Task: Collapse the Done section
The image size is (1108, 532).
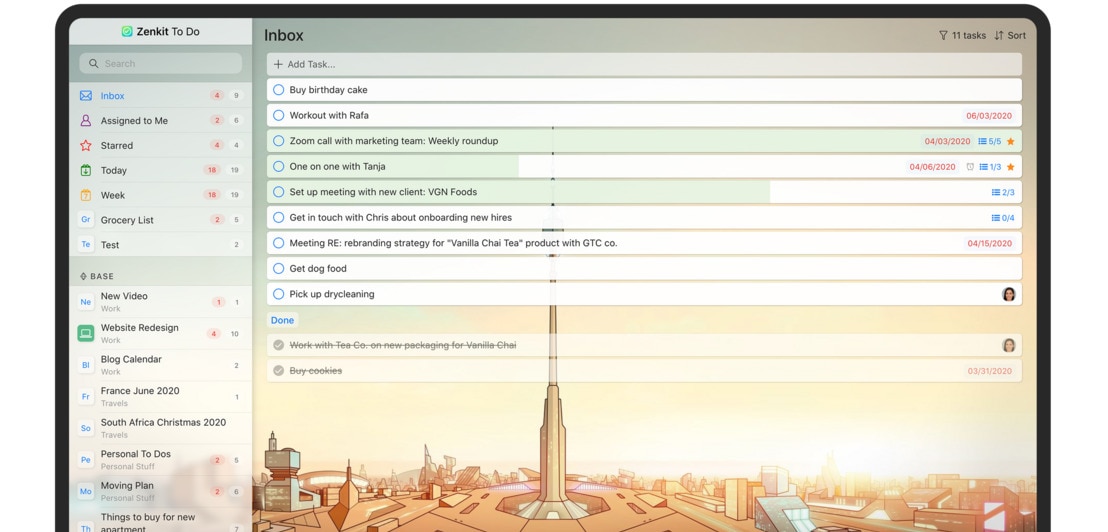Action: pos(282,321)
